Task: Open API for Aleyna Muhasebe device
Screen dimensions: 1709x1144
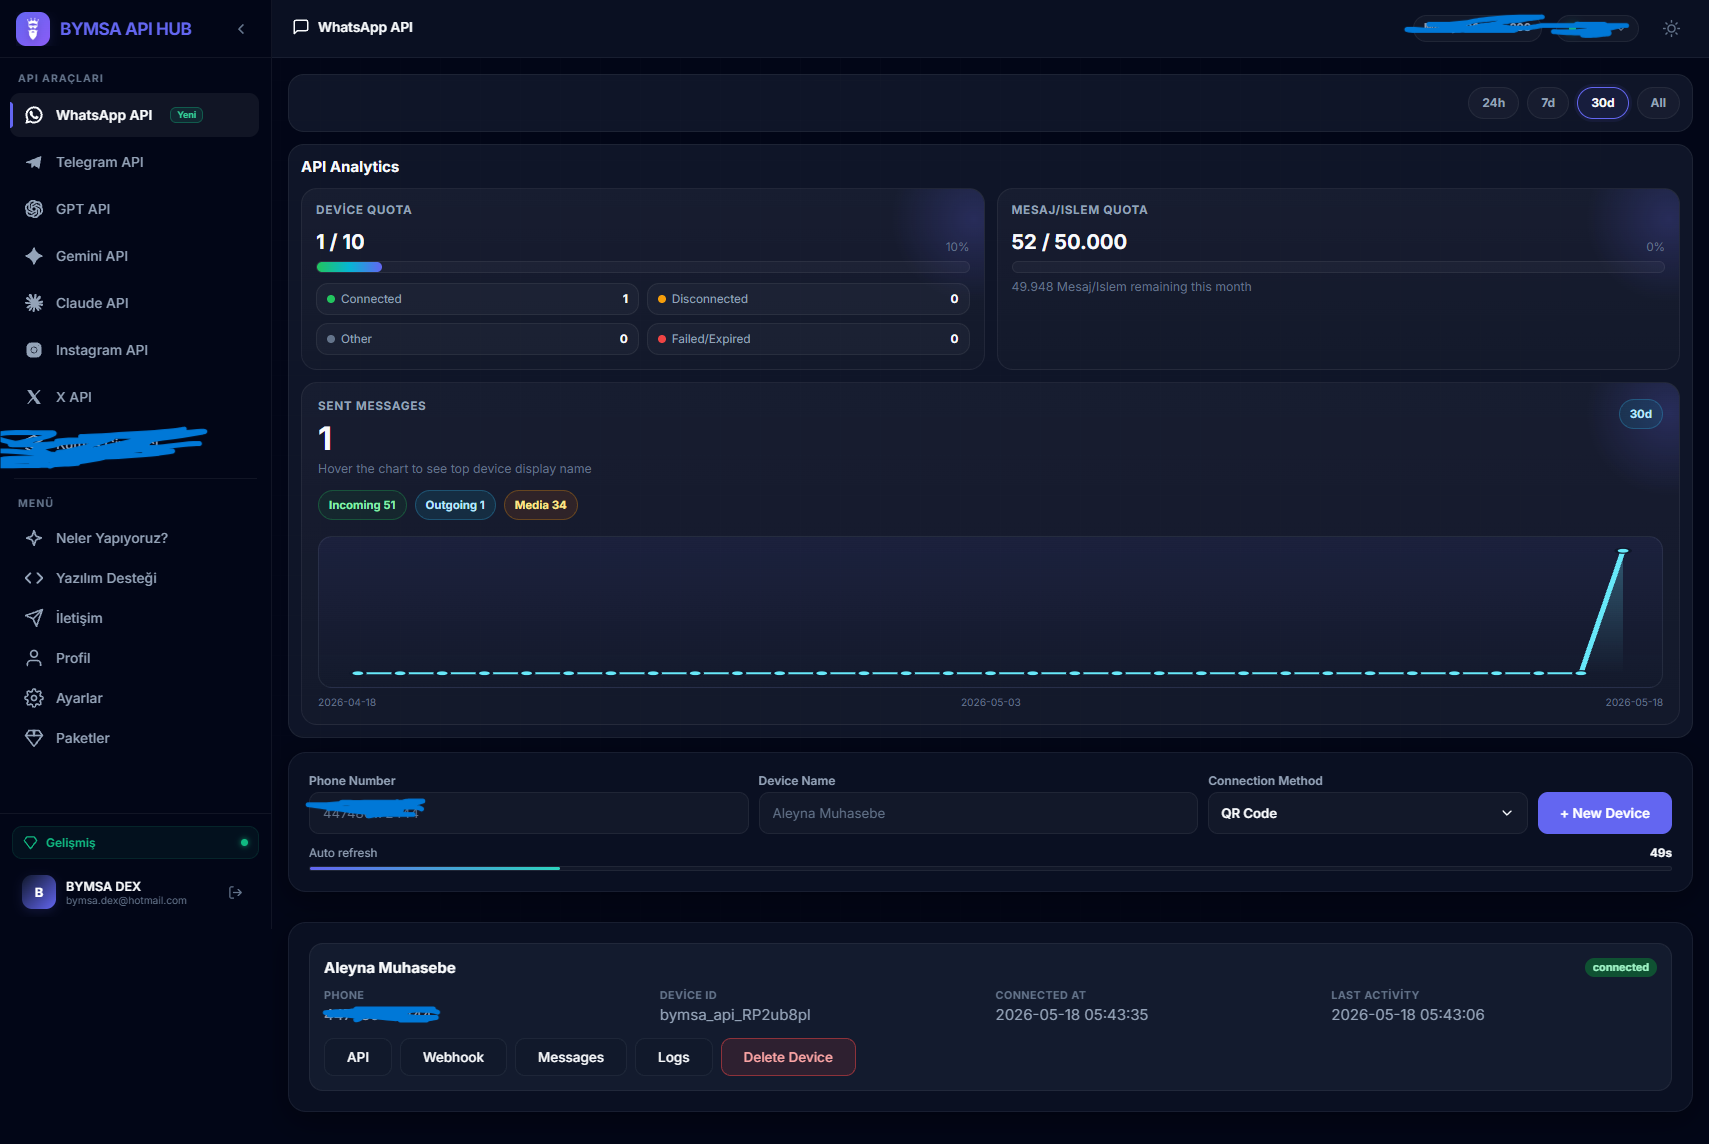Action: click(358, 1057)
